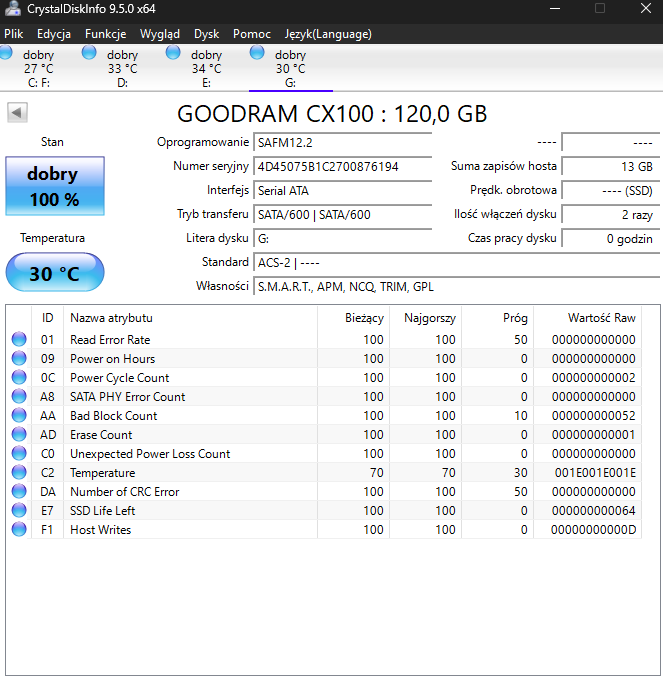Click the GOODRAM CX100 : 120,0 GB title
The height and width of the screenshot is (677, 663).
(x=332, y=114)
